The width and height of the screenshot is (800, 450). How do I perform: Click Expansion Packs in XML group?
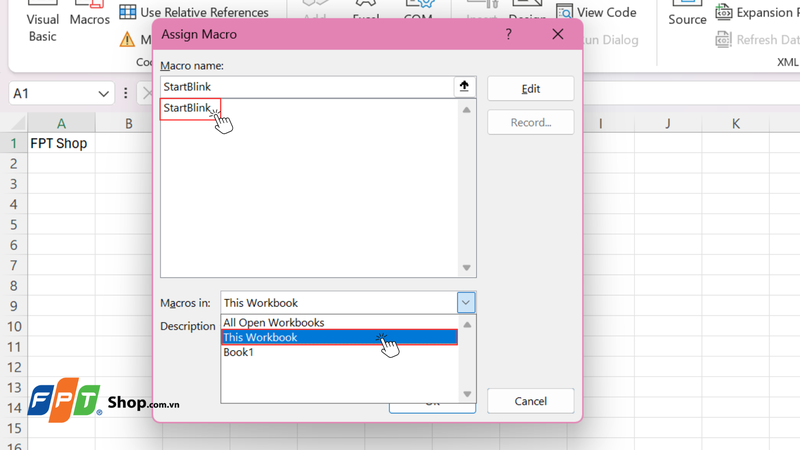click(x=757, y=12)
